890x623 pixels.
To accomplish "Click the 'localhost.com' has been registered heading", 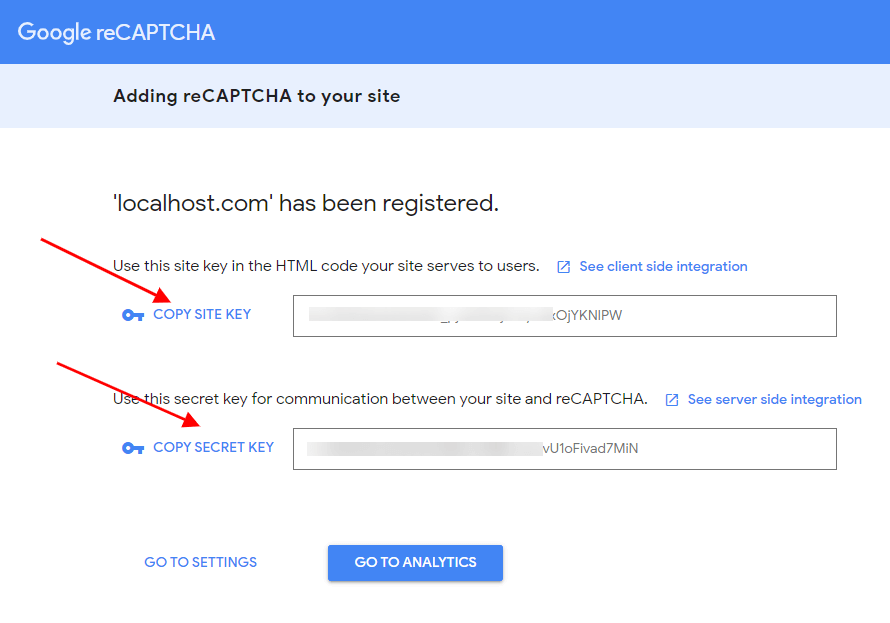I will click(306, 203).
